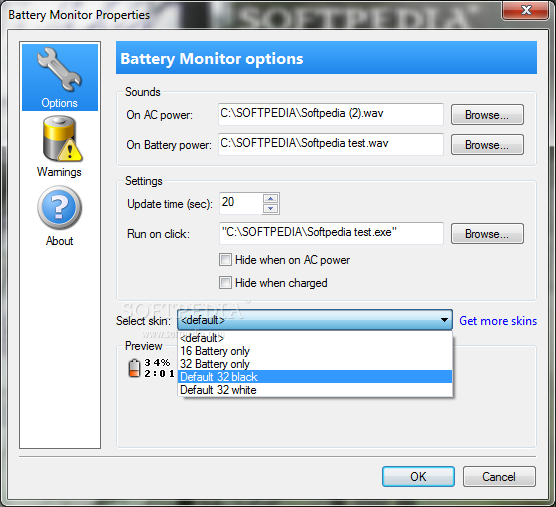
Task: Decrease update time with down arrow
Action: point(271,208)
